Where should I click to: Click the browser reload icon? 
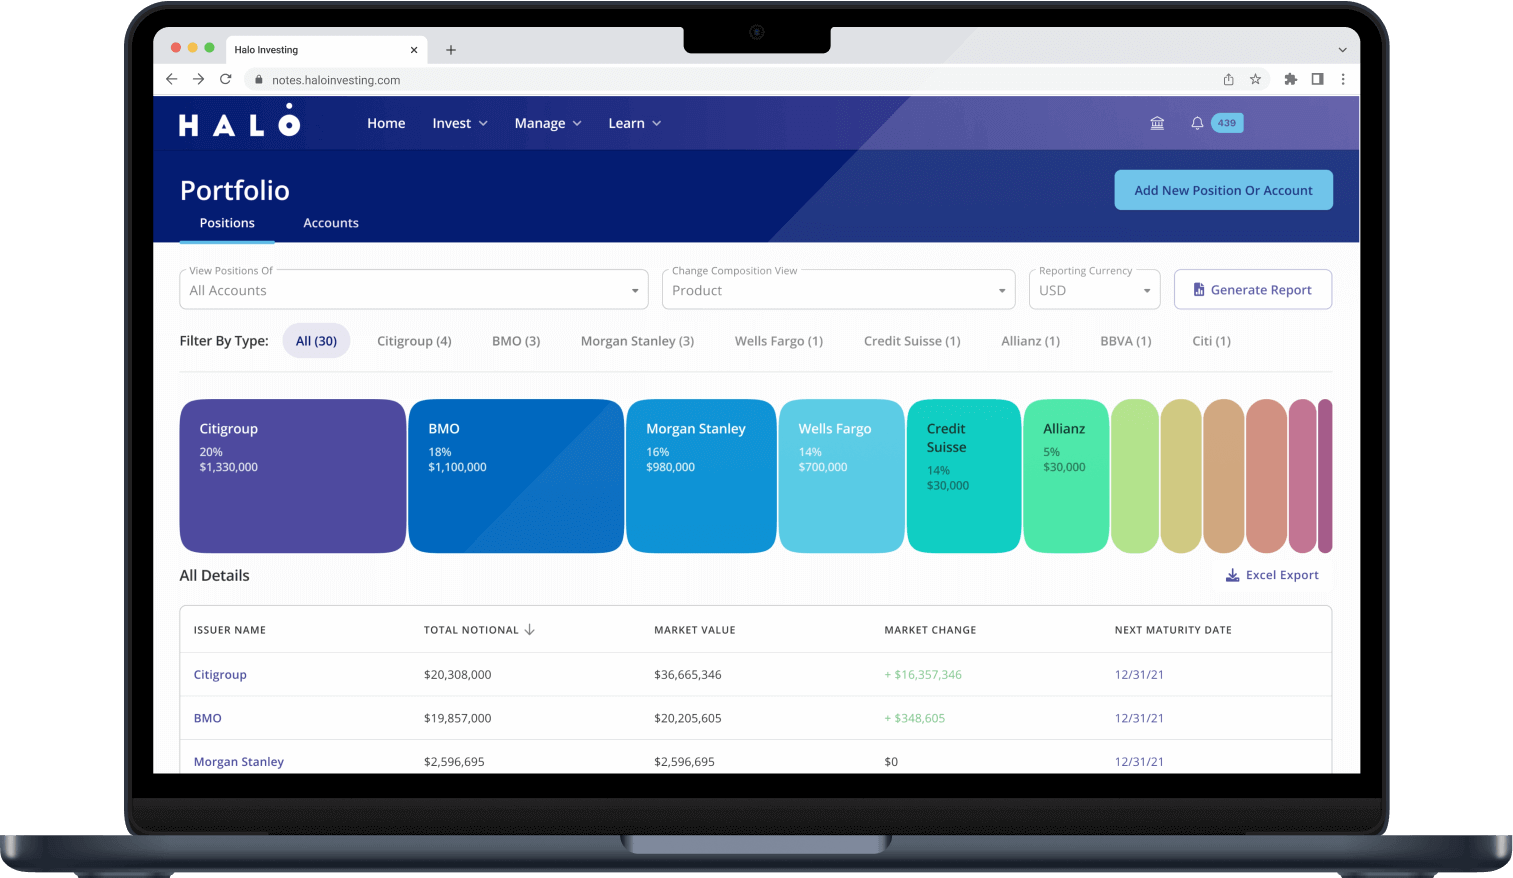point(226,79)
